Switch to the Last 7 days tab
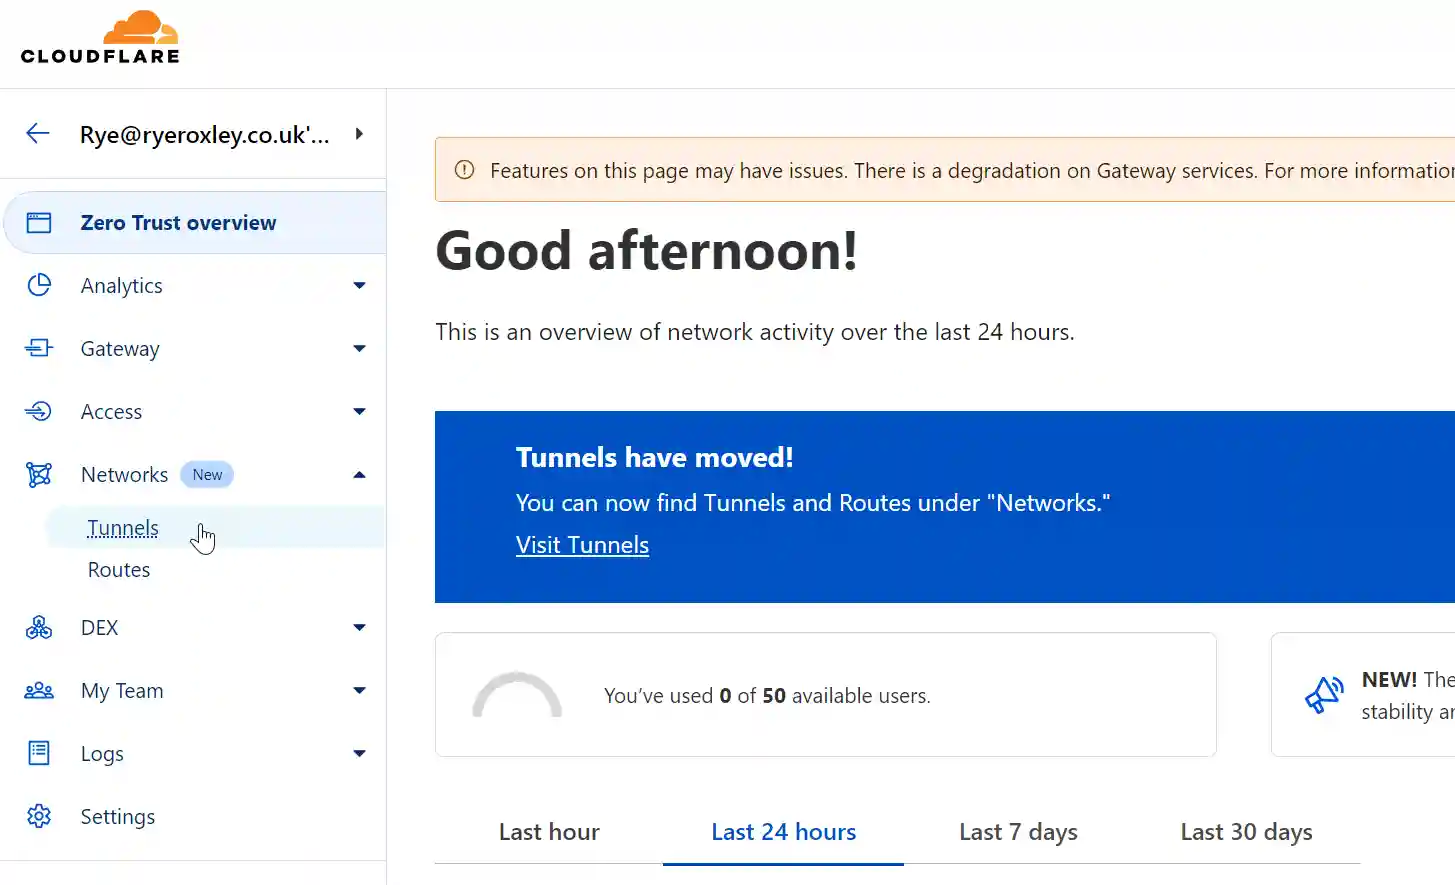The height and width of the screenshot is (885, 1455). click(1017, 831)
